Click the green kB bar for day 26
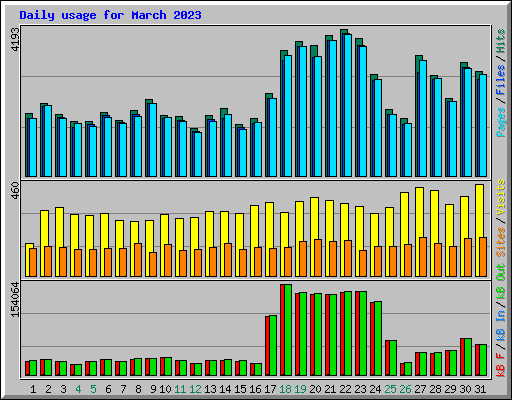The width and height of the screenshot is (512, 400). point(408,369)
